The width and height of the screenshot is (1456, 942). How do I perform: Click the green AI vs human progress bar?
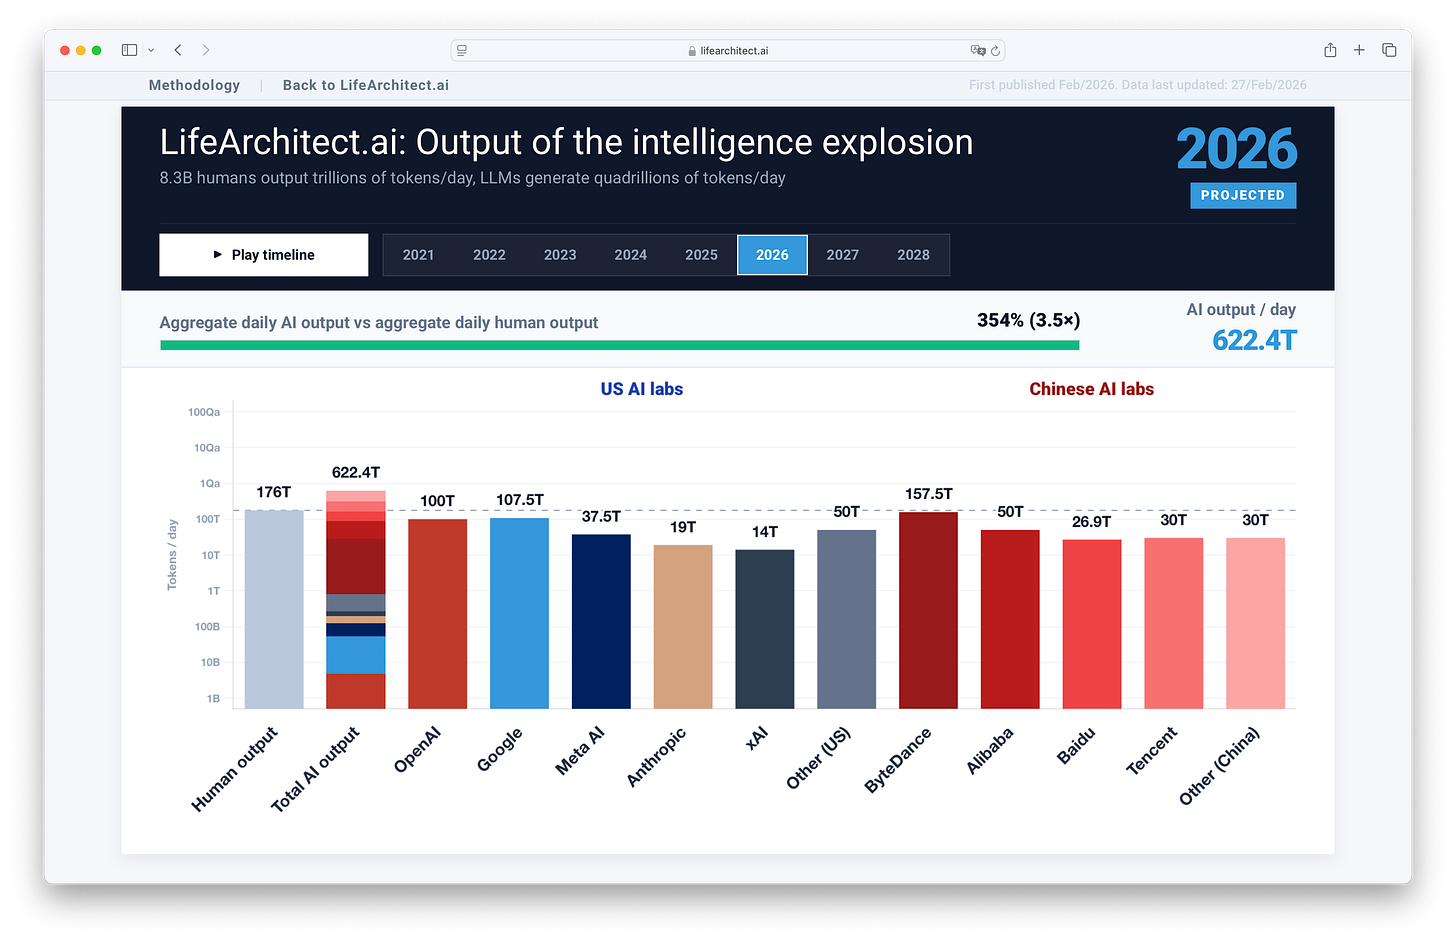[x=620, y=345]
